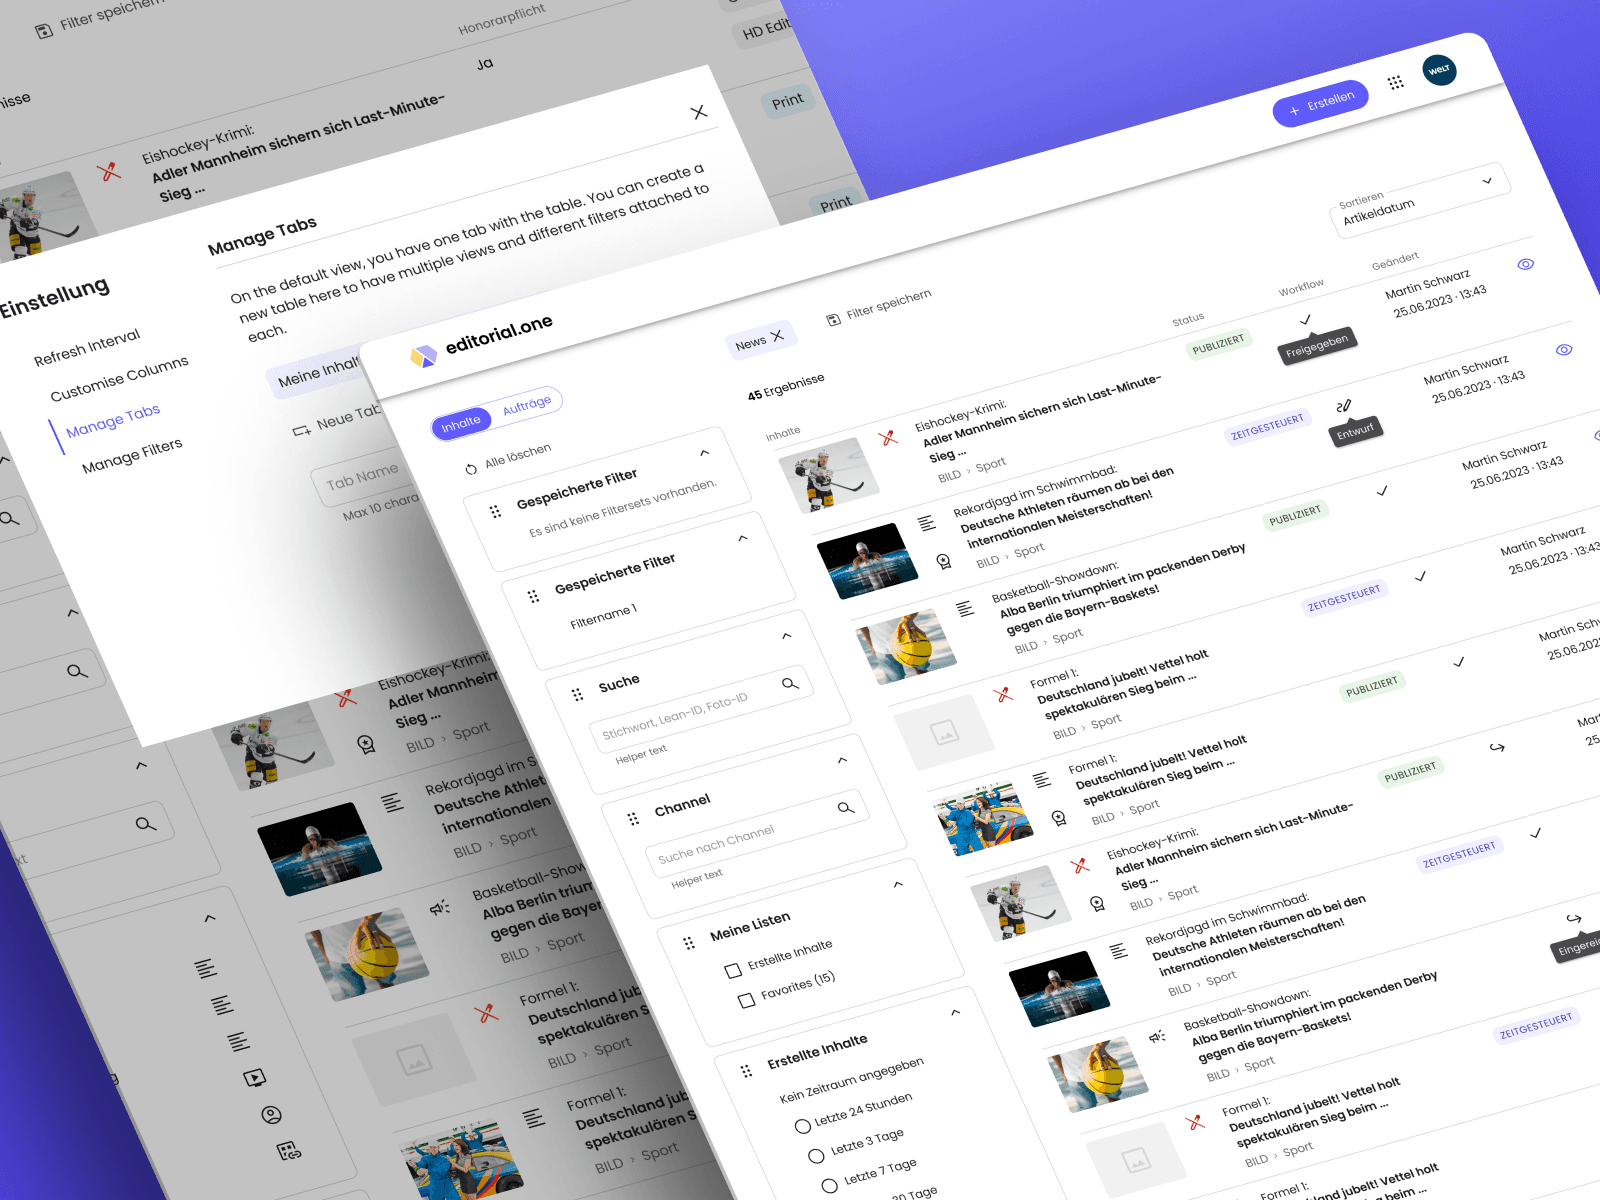Check the Erstellte Inhalte checkbox in Meine Listen
Screen dimensions: 1600x1200
pos(733,970)
